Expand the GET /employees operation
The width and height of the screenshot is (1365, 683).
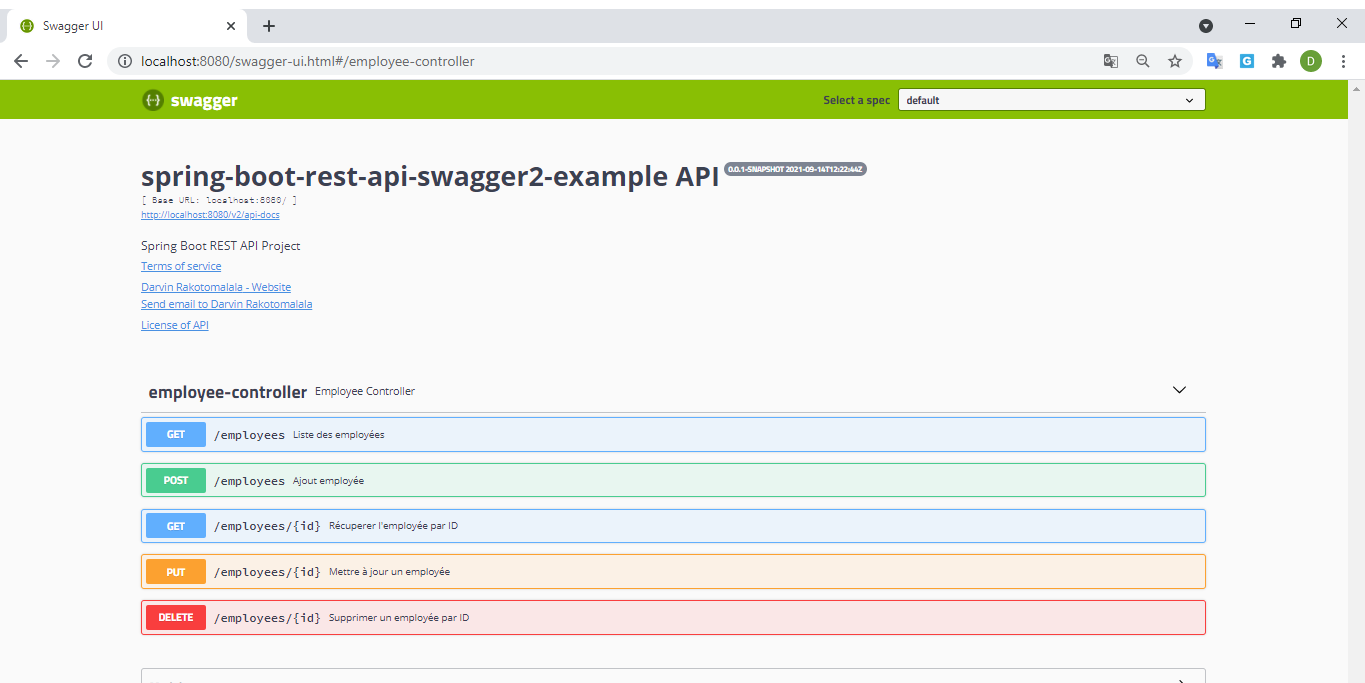pos(672,434)
